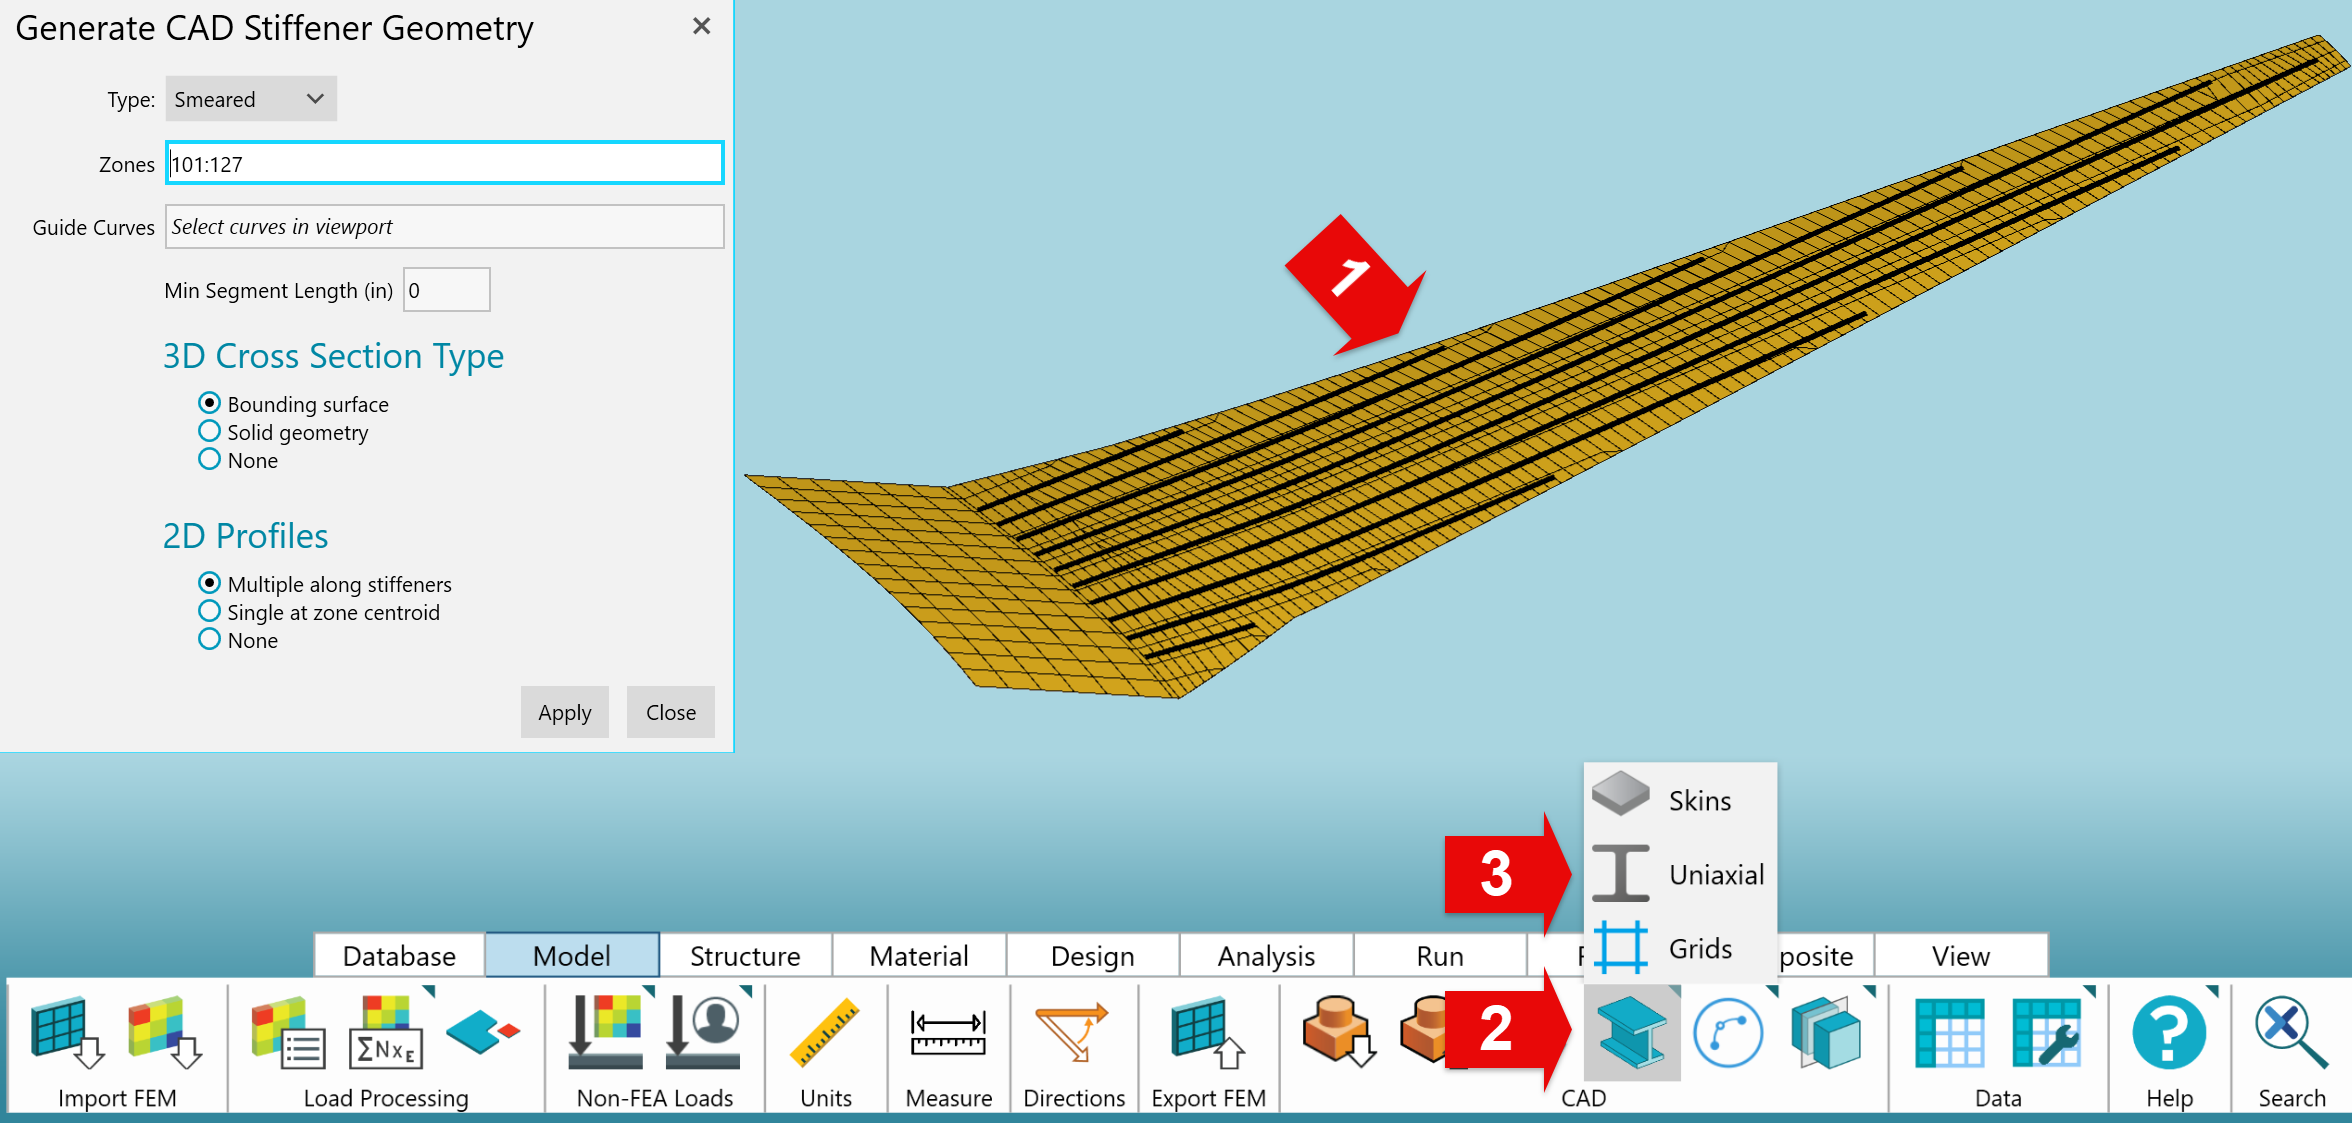Click the Export FEM mesh icon
The height and width of the screenshot is (1123, 2352).
point(1207,1033)
